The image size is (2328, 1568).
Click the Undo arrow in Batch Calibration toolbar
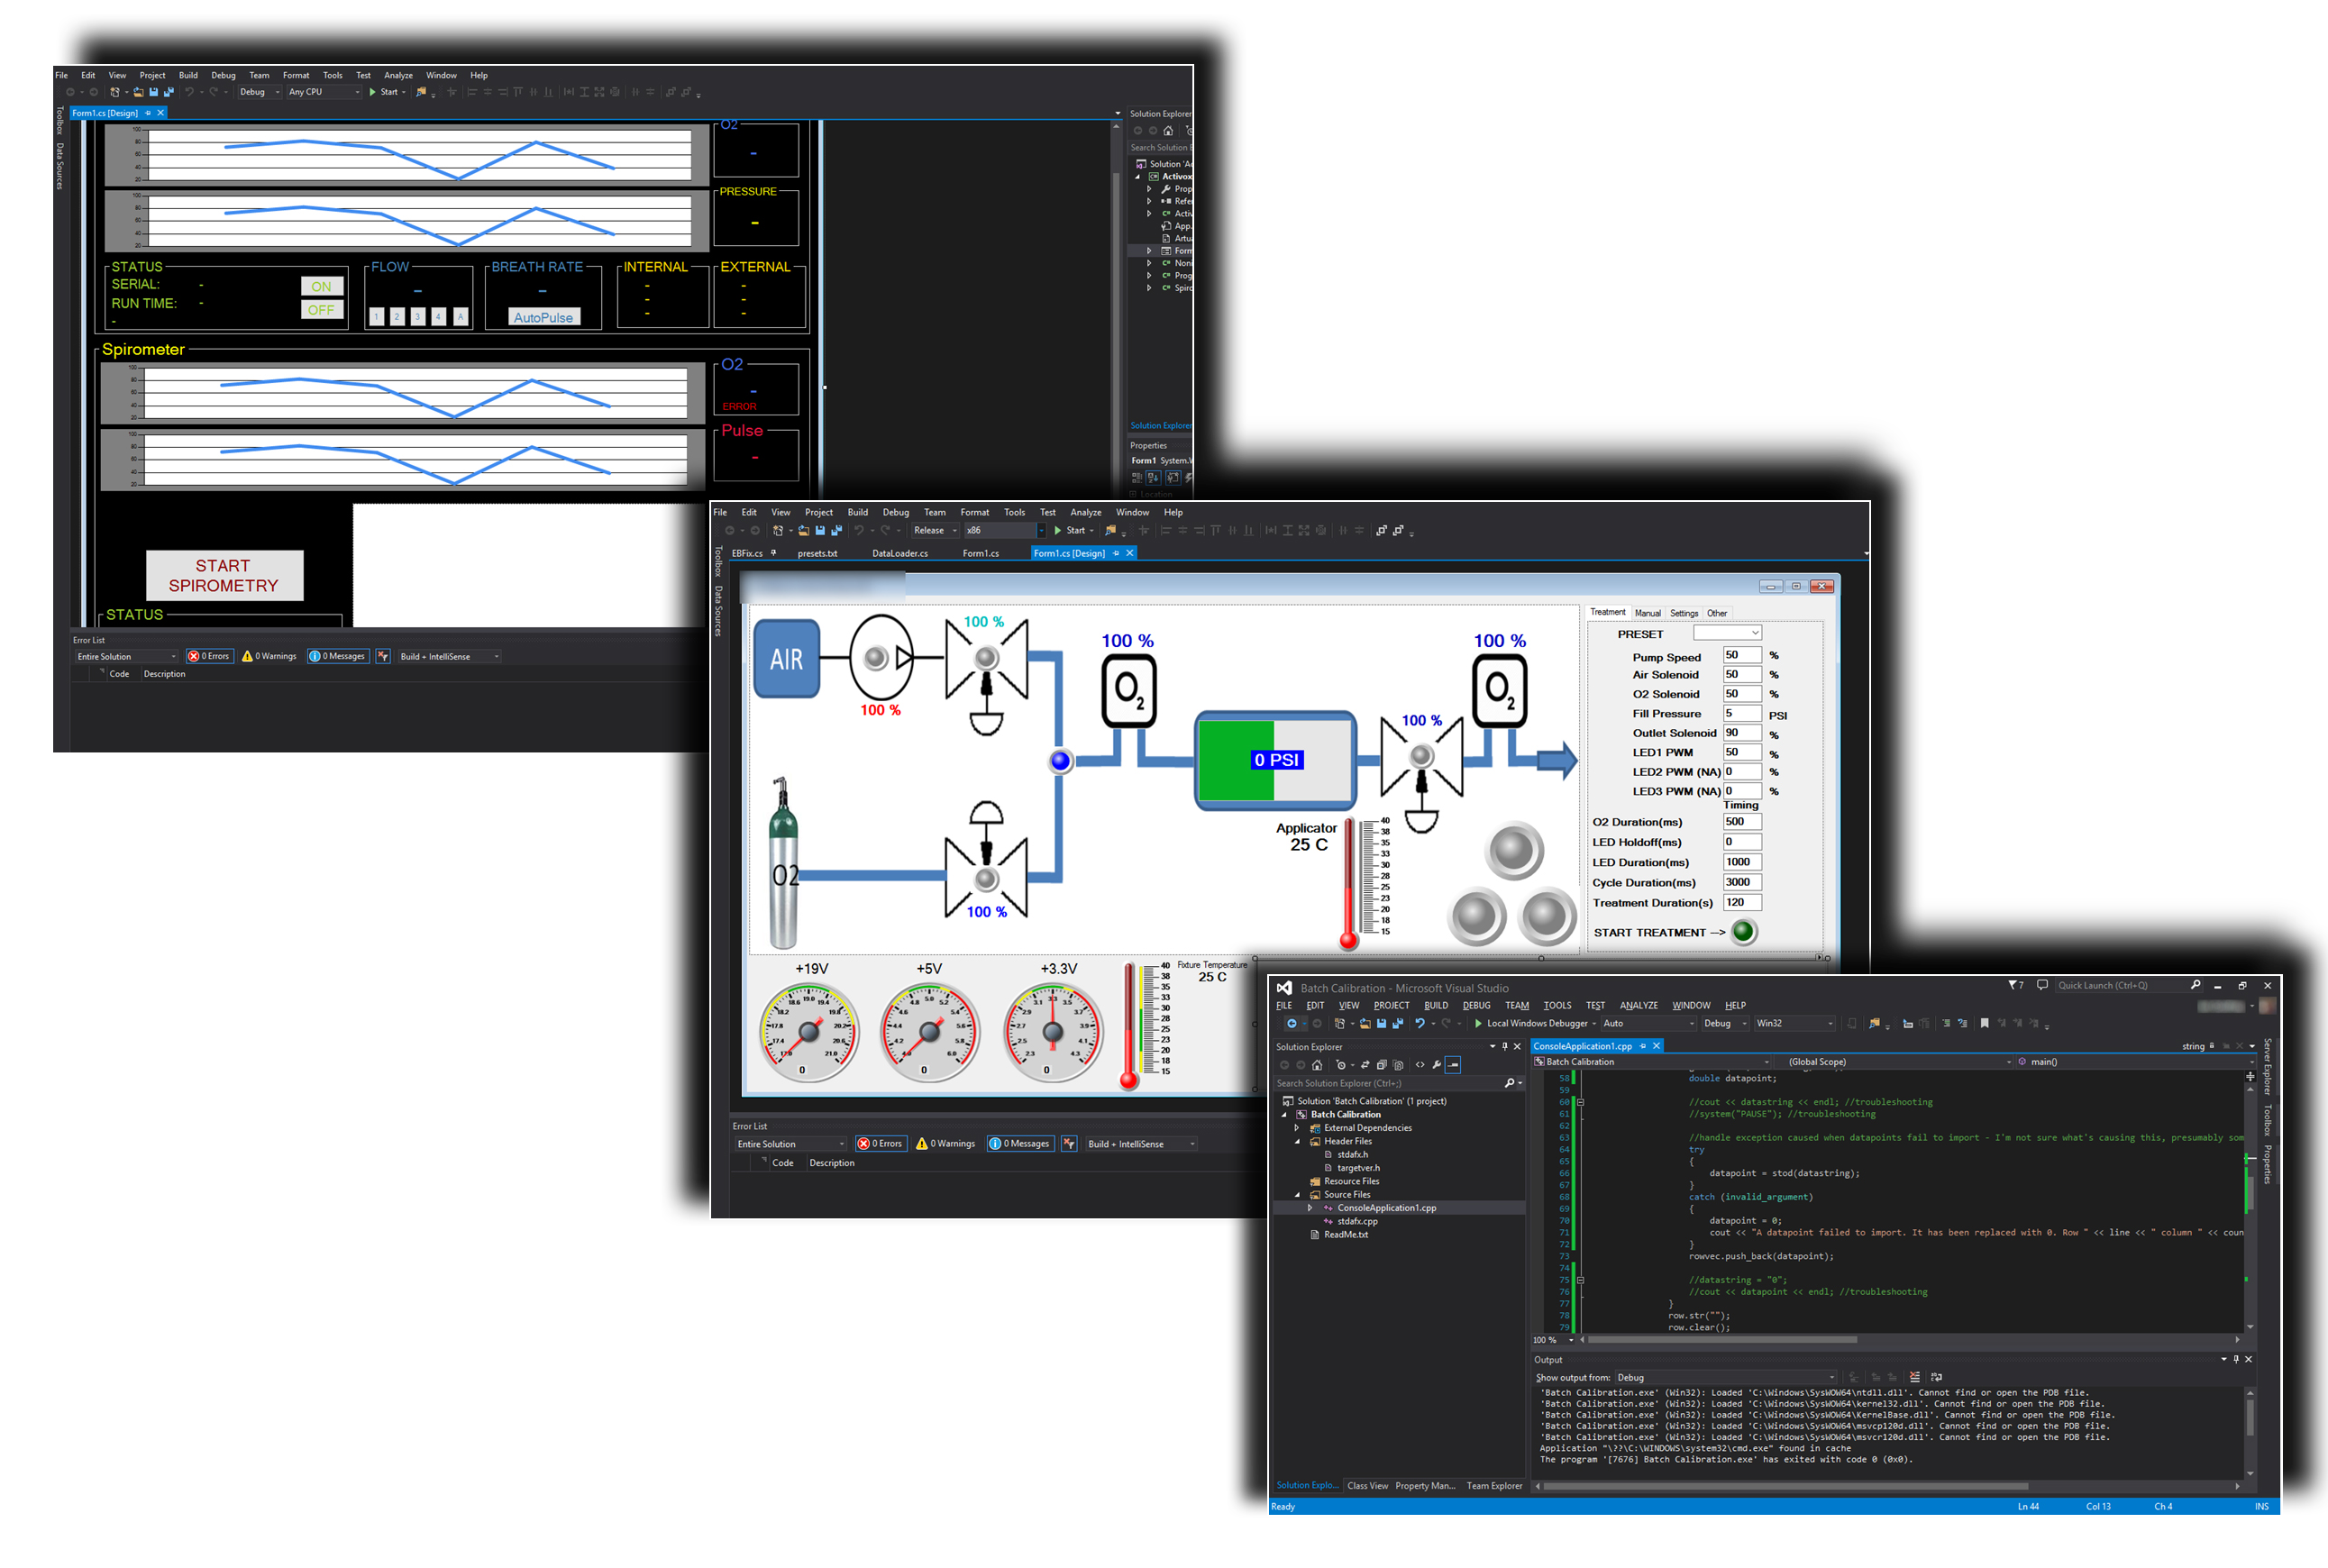(x=1419, y=1023)
